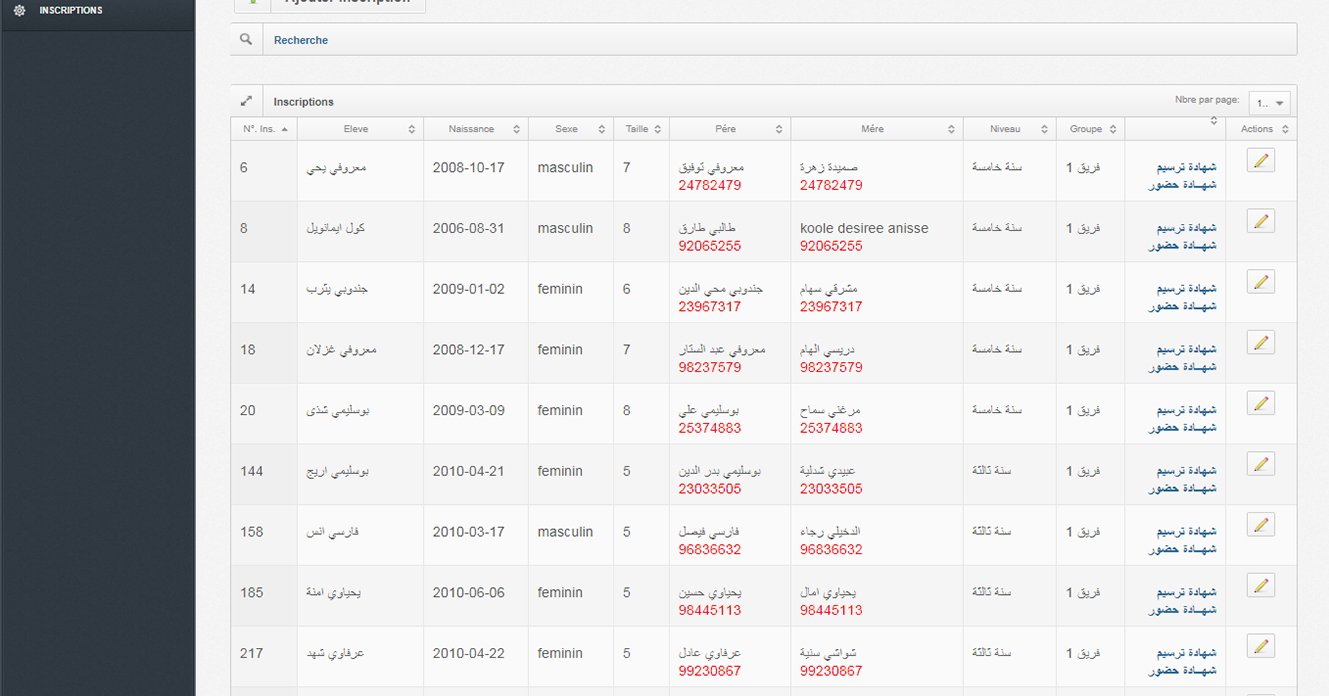Click birth date 2008-12-17
Image resolution: width=1329 pixels, height=696 pixels.
469,350
